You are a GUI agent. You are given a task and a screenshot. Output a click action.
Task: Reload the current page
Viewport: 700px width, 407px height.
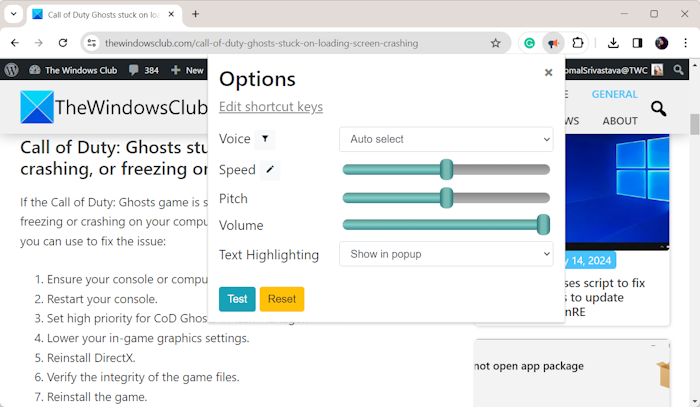coord(63,43)
